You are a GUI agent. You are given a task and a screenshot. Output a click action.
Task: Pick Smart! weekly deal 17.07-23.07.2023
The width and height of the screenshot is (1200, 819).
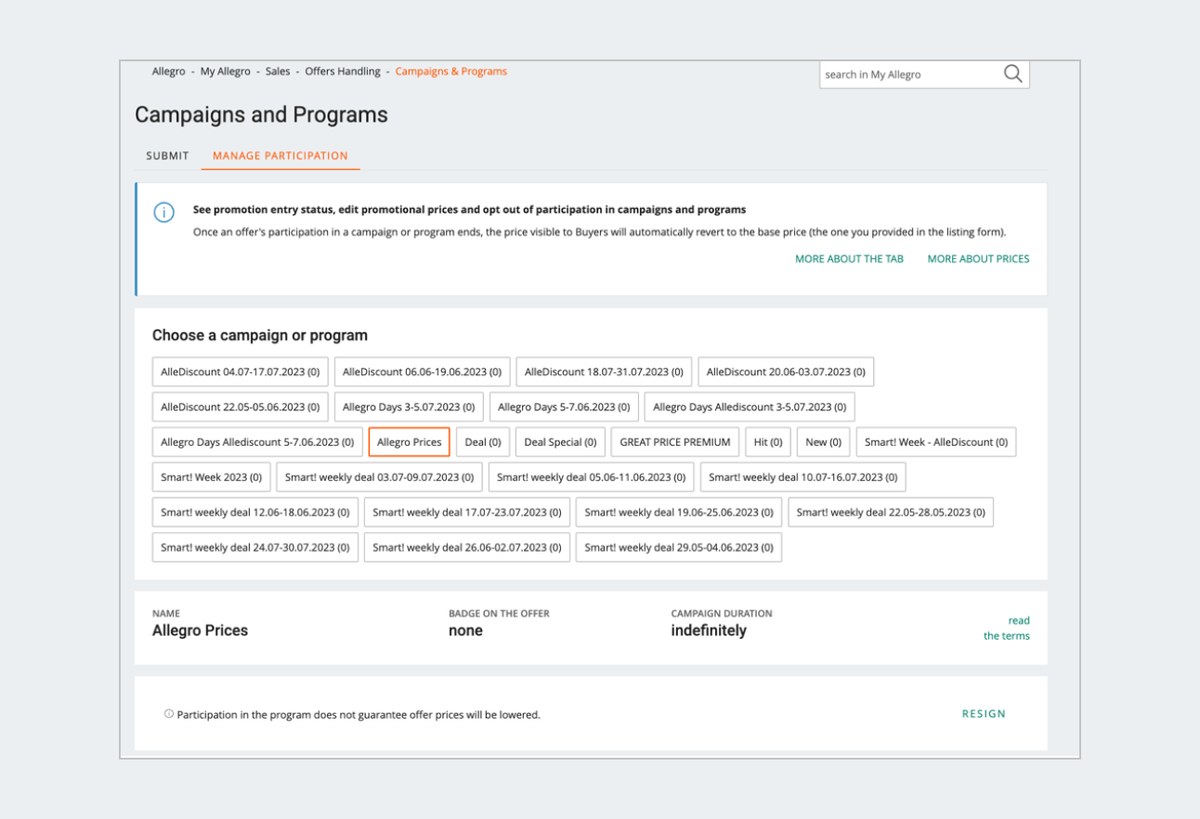(x=467, y=512)
